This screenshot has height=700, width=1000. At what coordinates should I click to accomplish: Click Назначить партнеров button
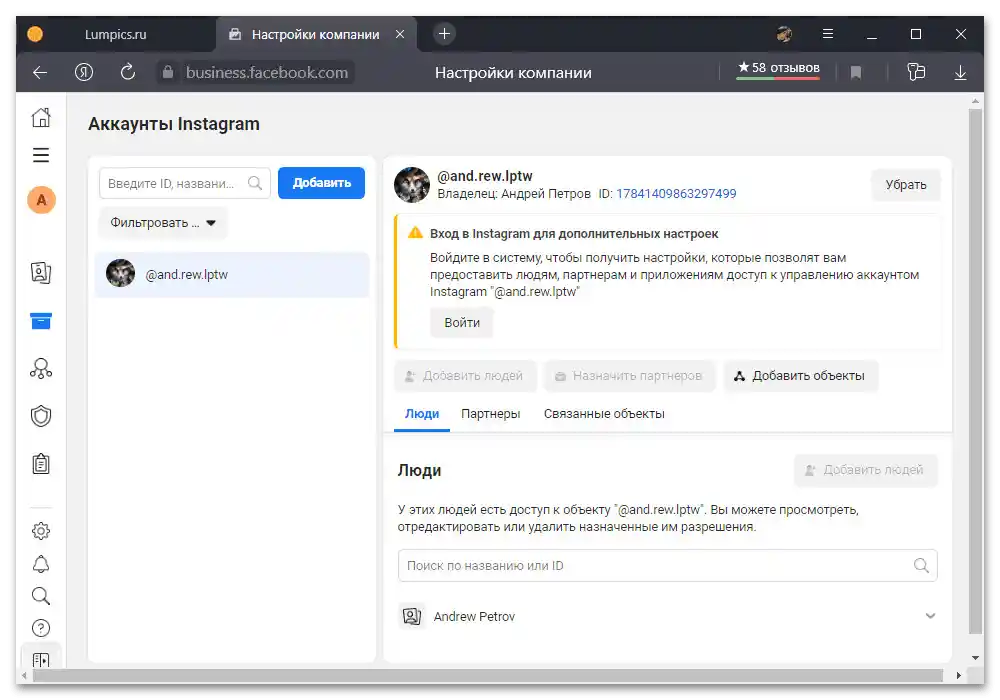pos(629,376)
